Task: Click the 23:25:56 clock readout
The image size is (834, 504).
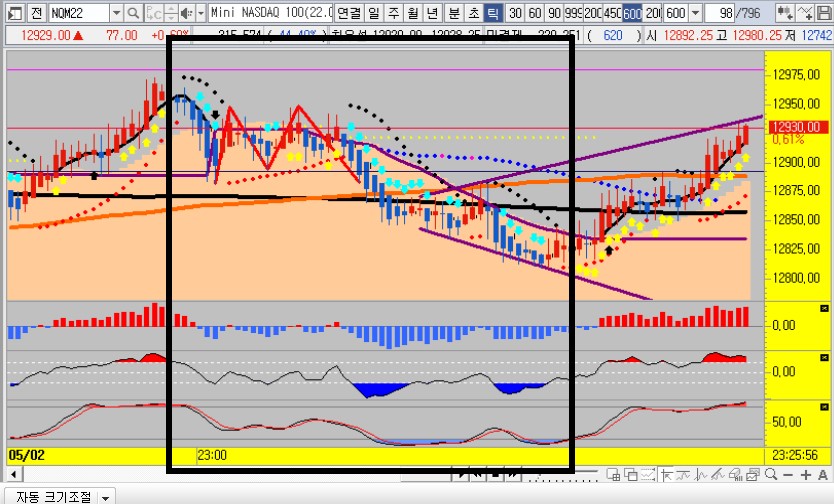Action: (795, 455)
